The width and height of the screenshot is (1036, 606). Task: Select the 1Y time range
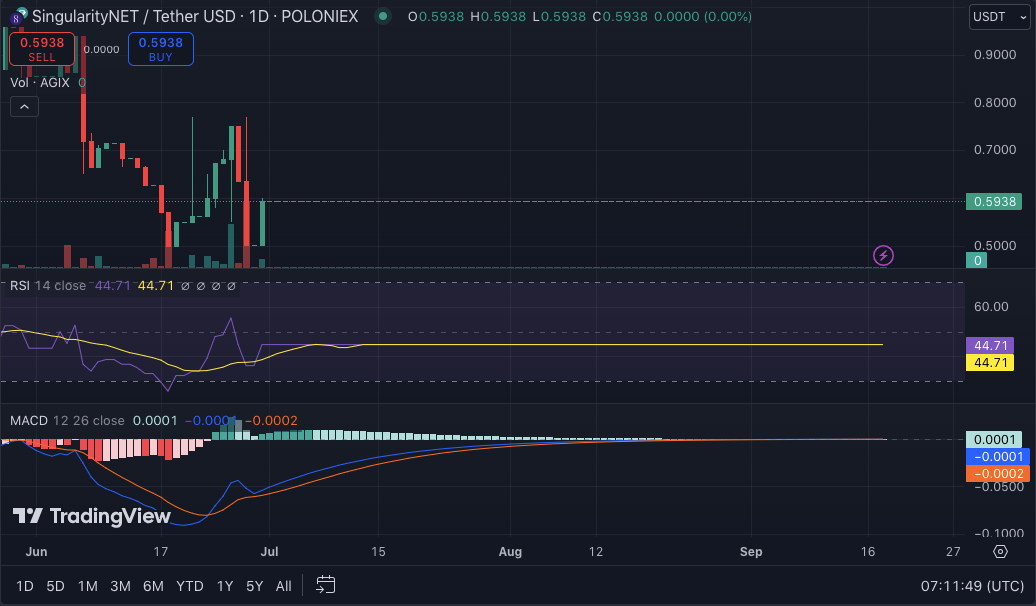pos(225,586)
